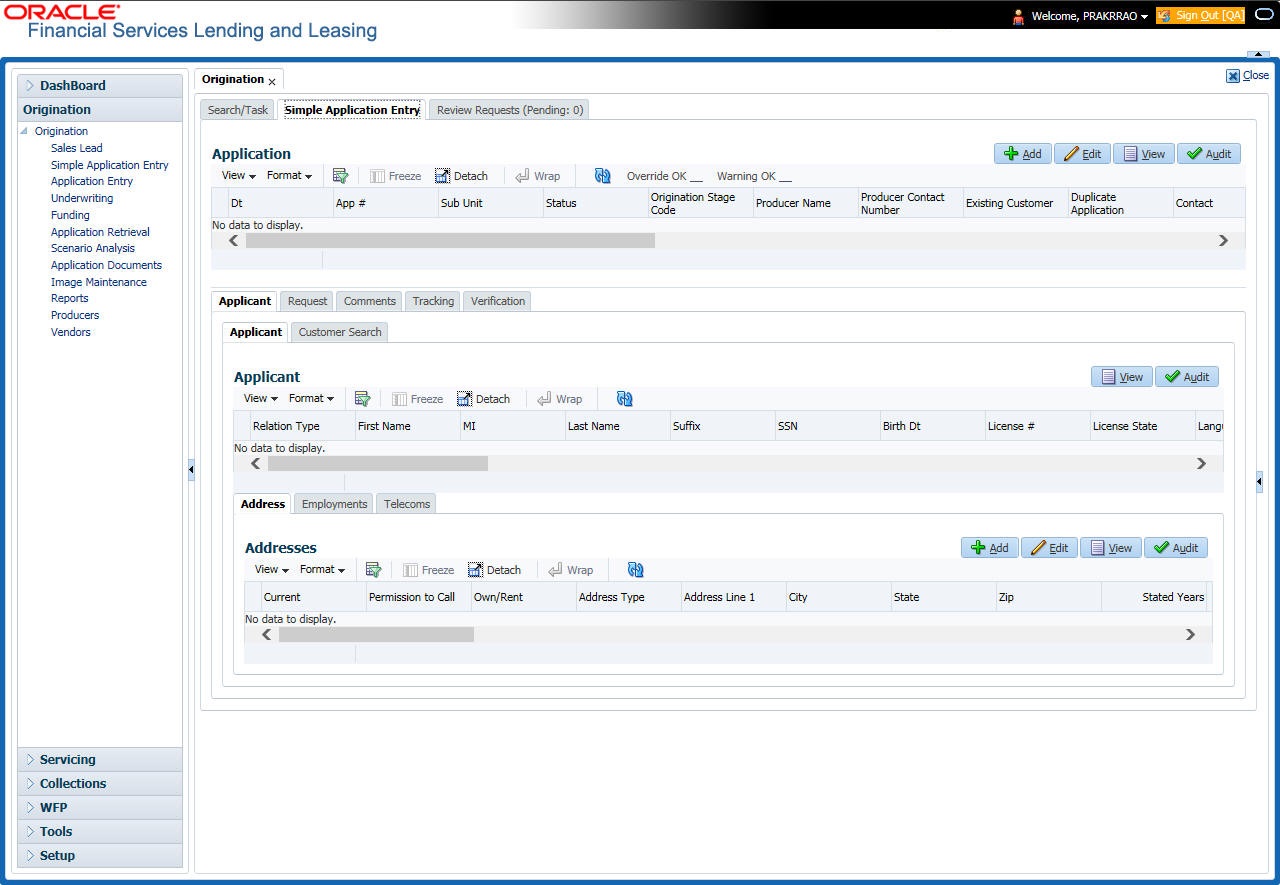The image size is (1280, 885).
Task: Toggle the right-side pane splitter arrow
Action: tap(1259, 482)
